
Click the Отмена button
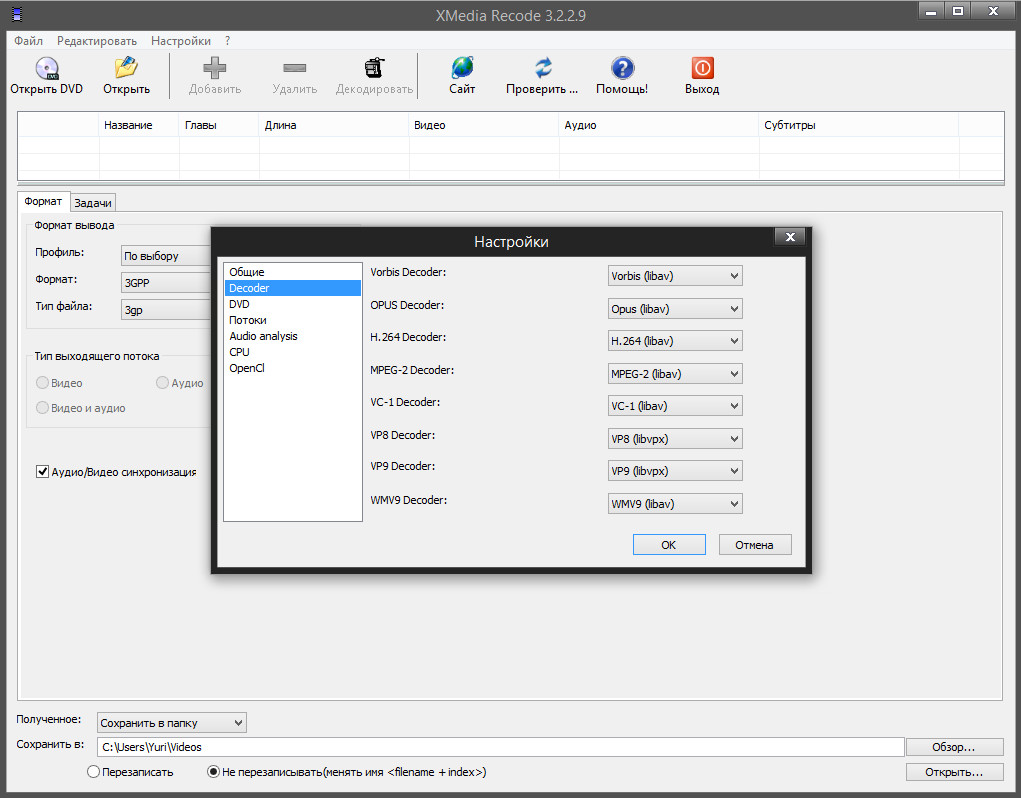pos(755,545)
